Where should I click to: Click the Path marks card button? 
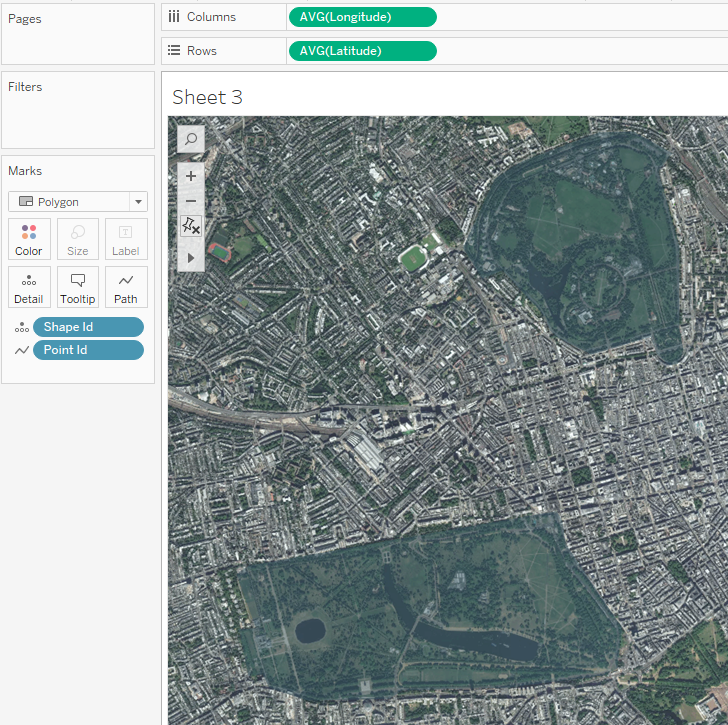pos(126,287)
